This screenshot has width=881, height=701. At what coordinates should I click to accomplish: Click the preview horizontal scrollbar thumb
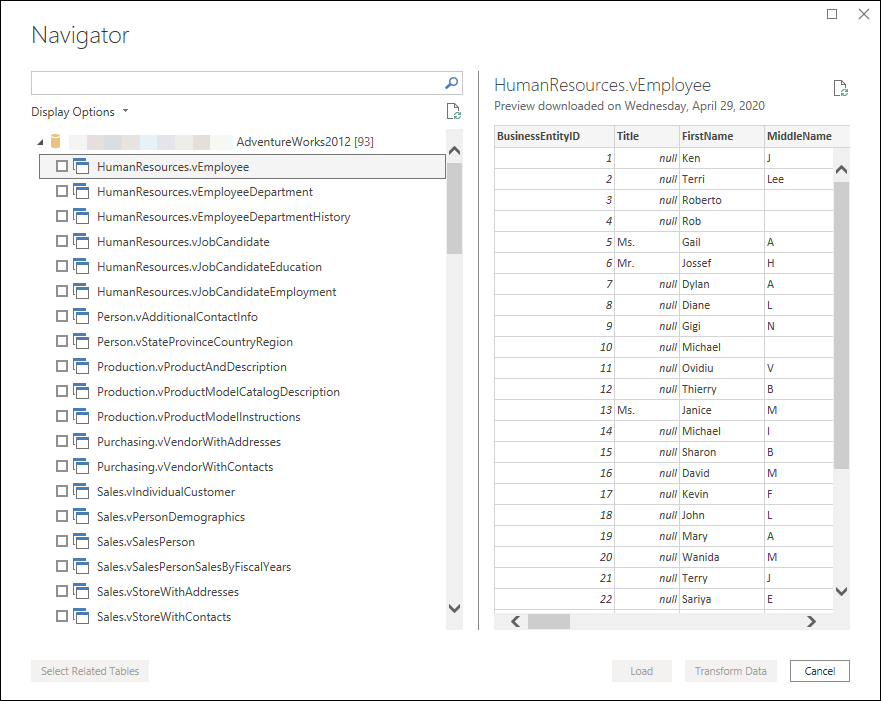click(548, 621)
